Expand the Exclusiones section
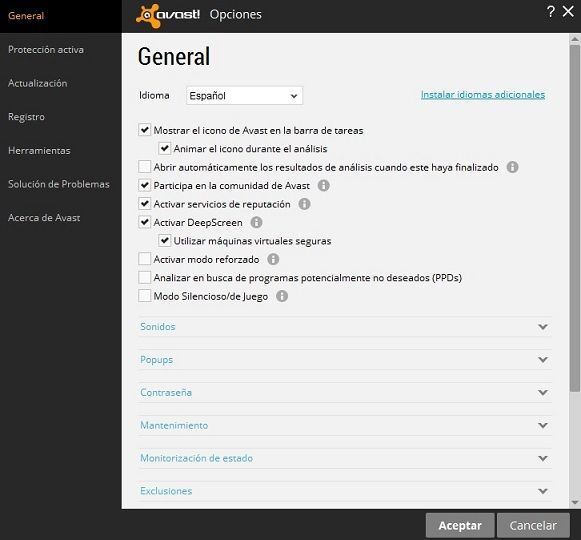The width and height of the screenshot is (581, 540). point(345,491)
